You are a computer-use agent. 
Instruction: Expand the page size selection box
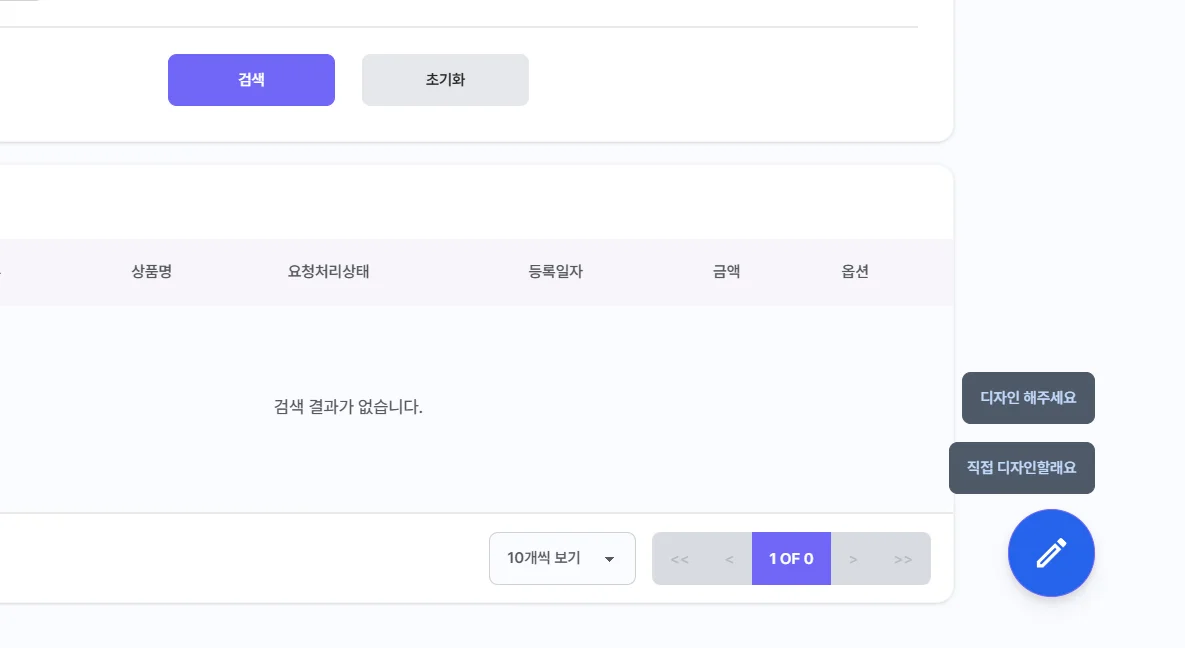(x=562, y=558)
